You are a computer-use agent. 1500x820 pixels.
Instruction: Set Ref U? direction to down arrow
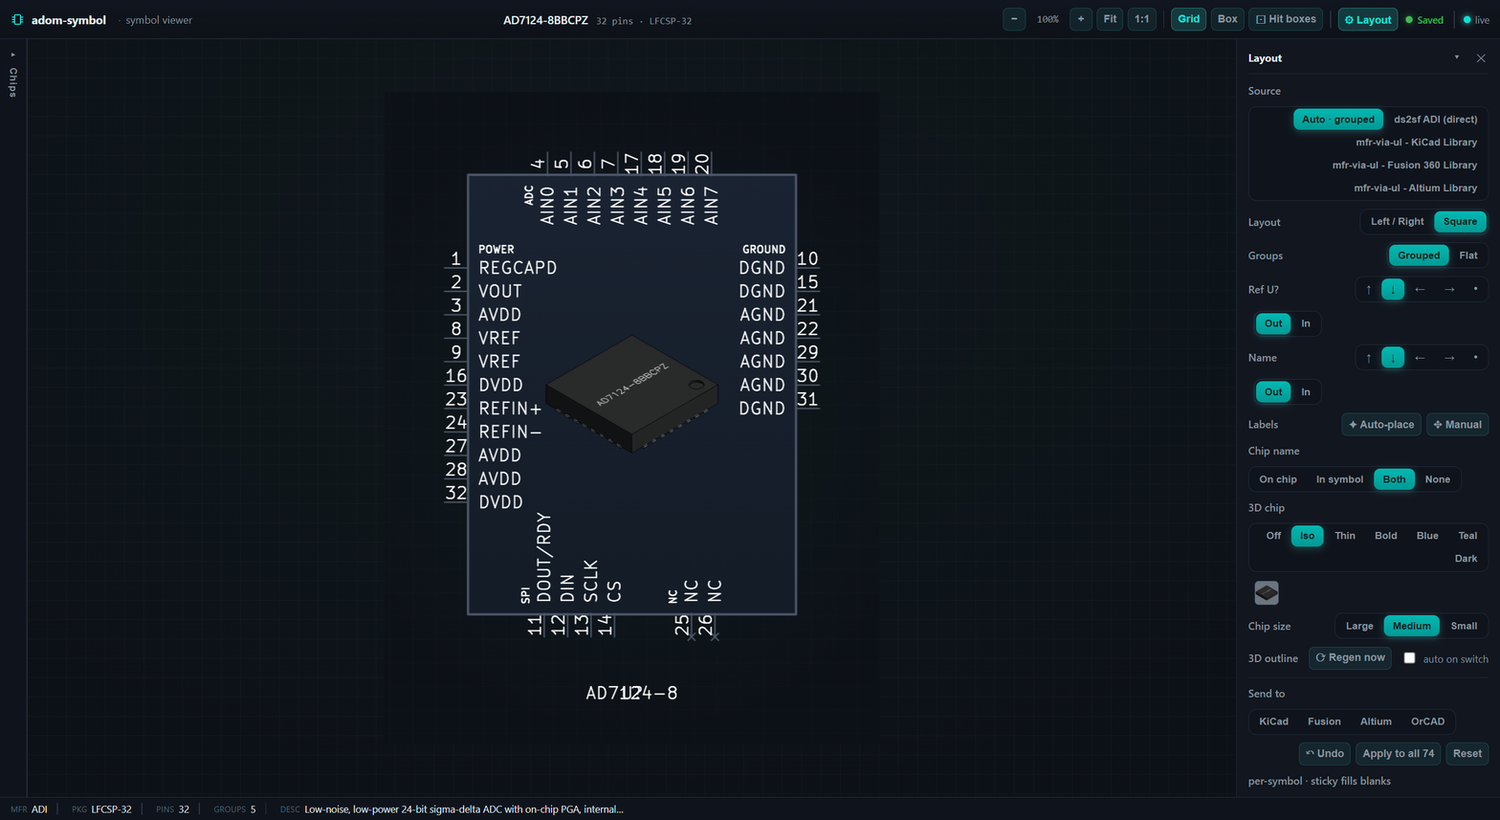click(x=1393, y=290)
